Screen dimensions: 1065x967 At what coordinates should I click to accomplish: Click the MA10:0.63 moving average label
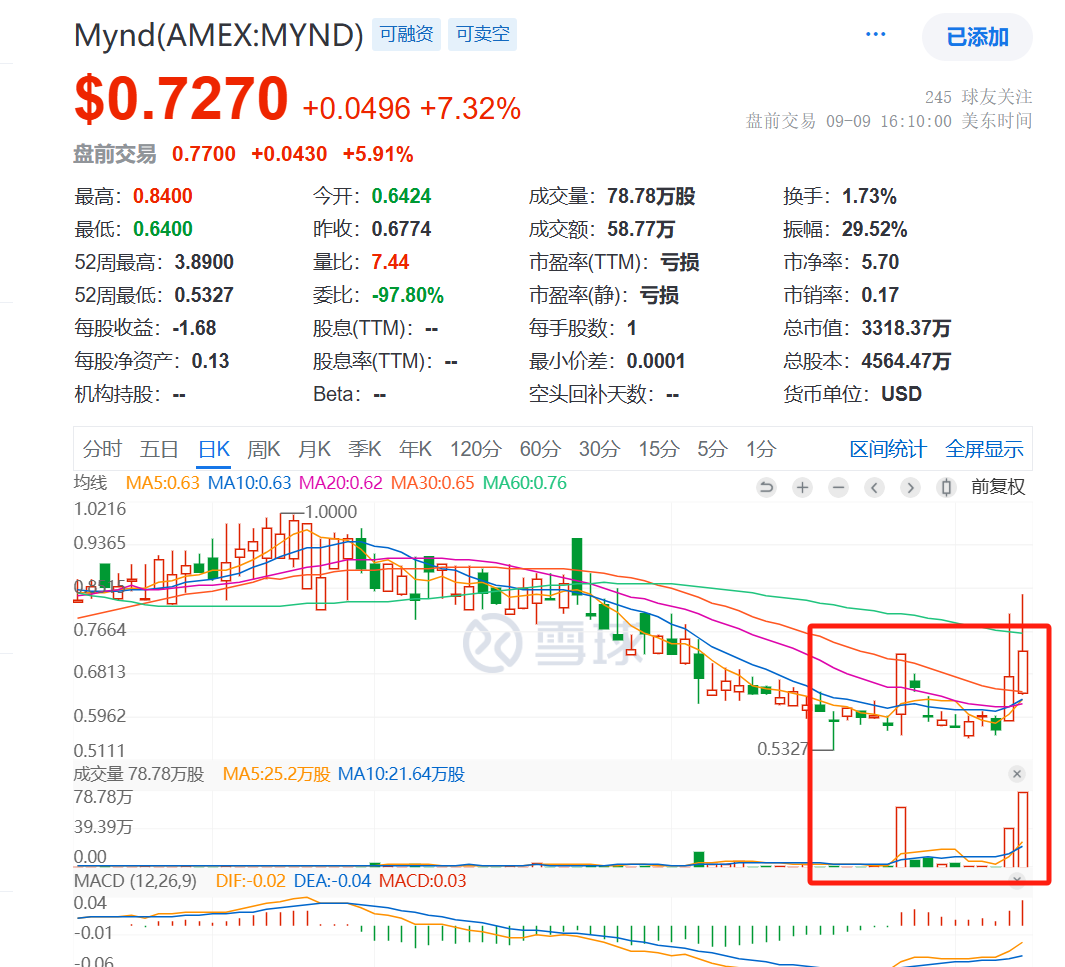click(249, 483)
